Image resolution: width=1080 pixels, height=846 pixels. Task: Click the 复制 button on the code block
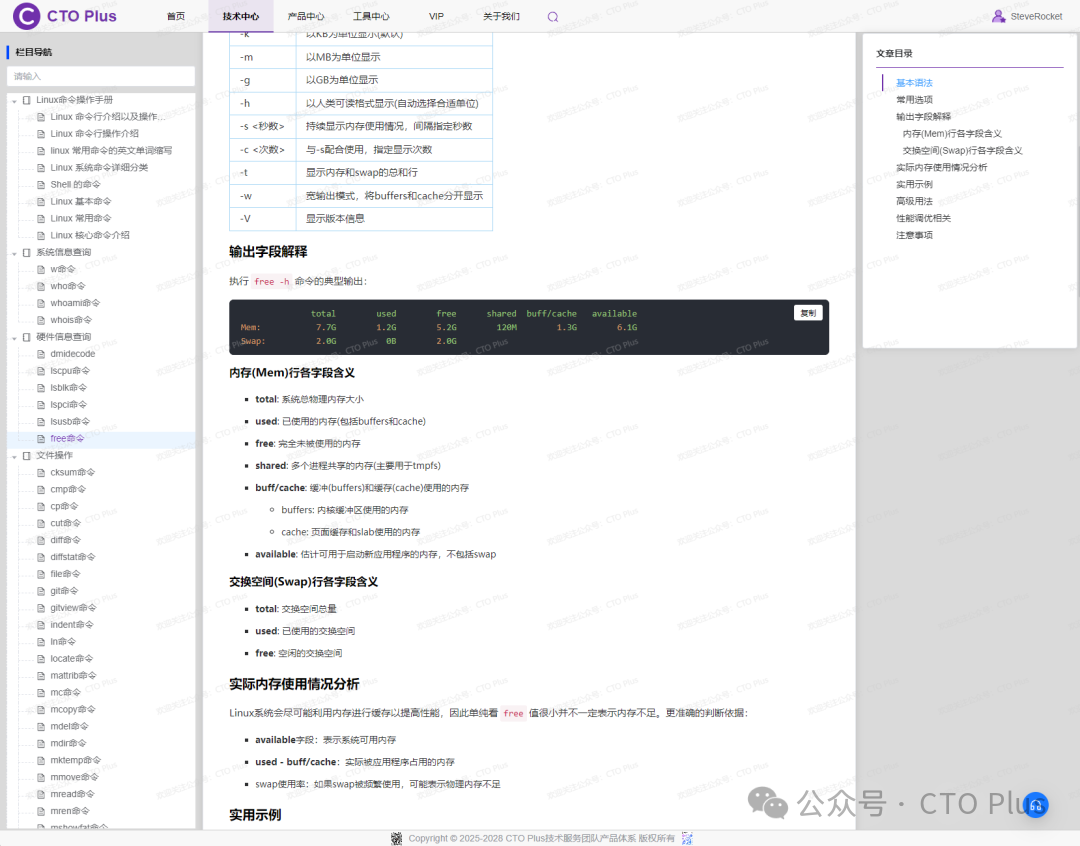[807, 312]
